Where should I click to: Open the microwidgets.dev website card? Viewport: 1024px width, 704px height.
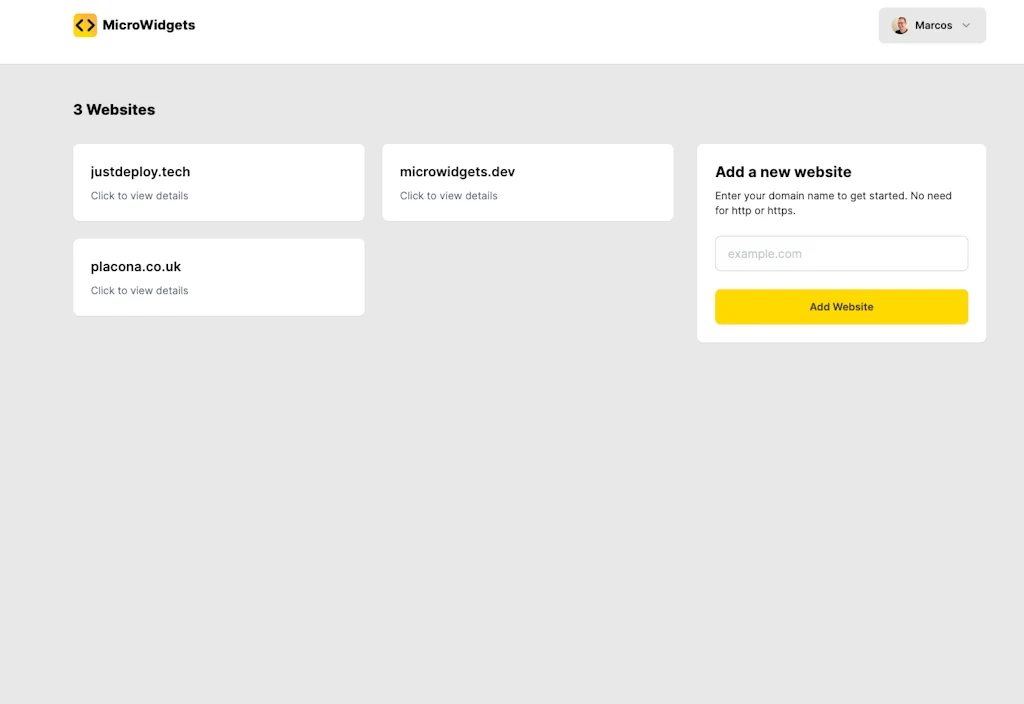pyautogui.click(x=527, y=182)
